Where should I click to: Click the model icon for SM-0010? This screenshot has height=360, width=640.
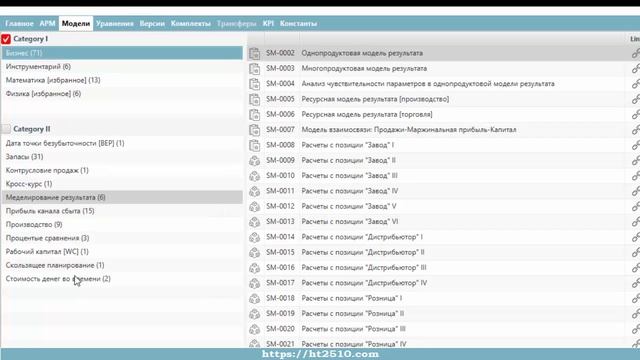254,176
